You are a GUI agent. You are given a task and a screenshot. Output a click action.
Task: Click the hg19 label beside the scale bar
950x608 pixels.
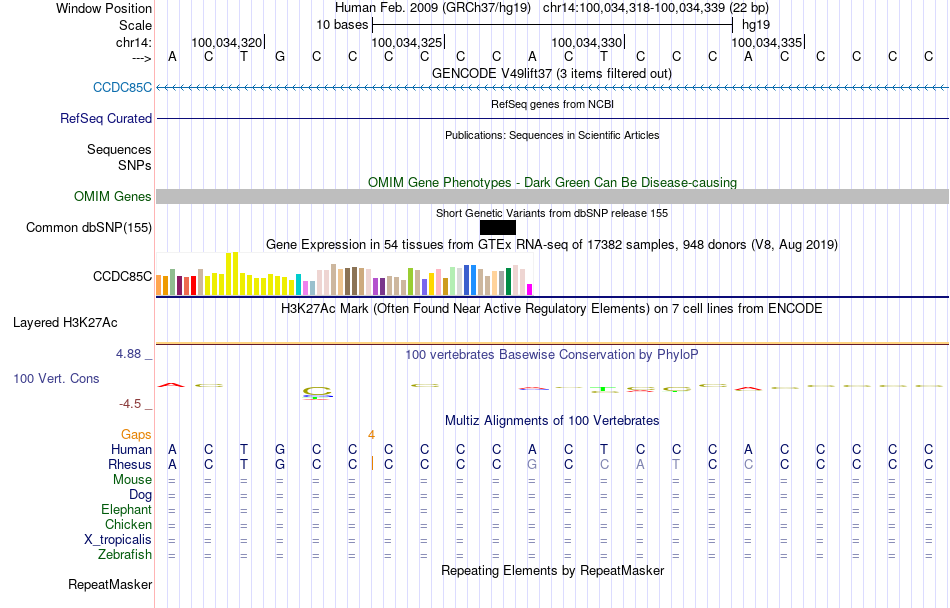(756, 25)
